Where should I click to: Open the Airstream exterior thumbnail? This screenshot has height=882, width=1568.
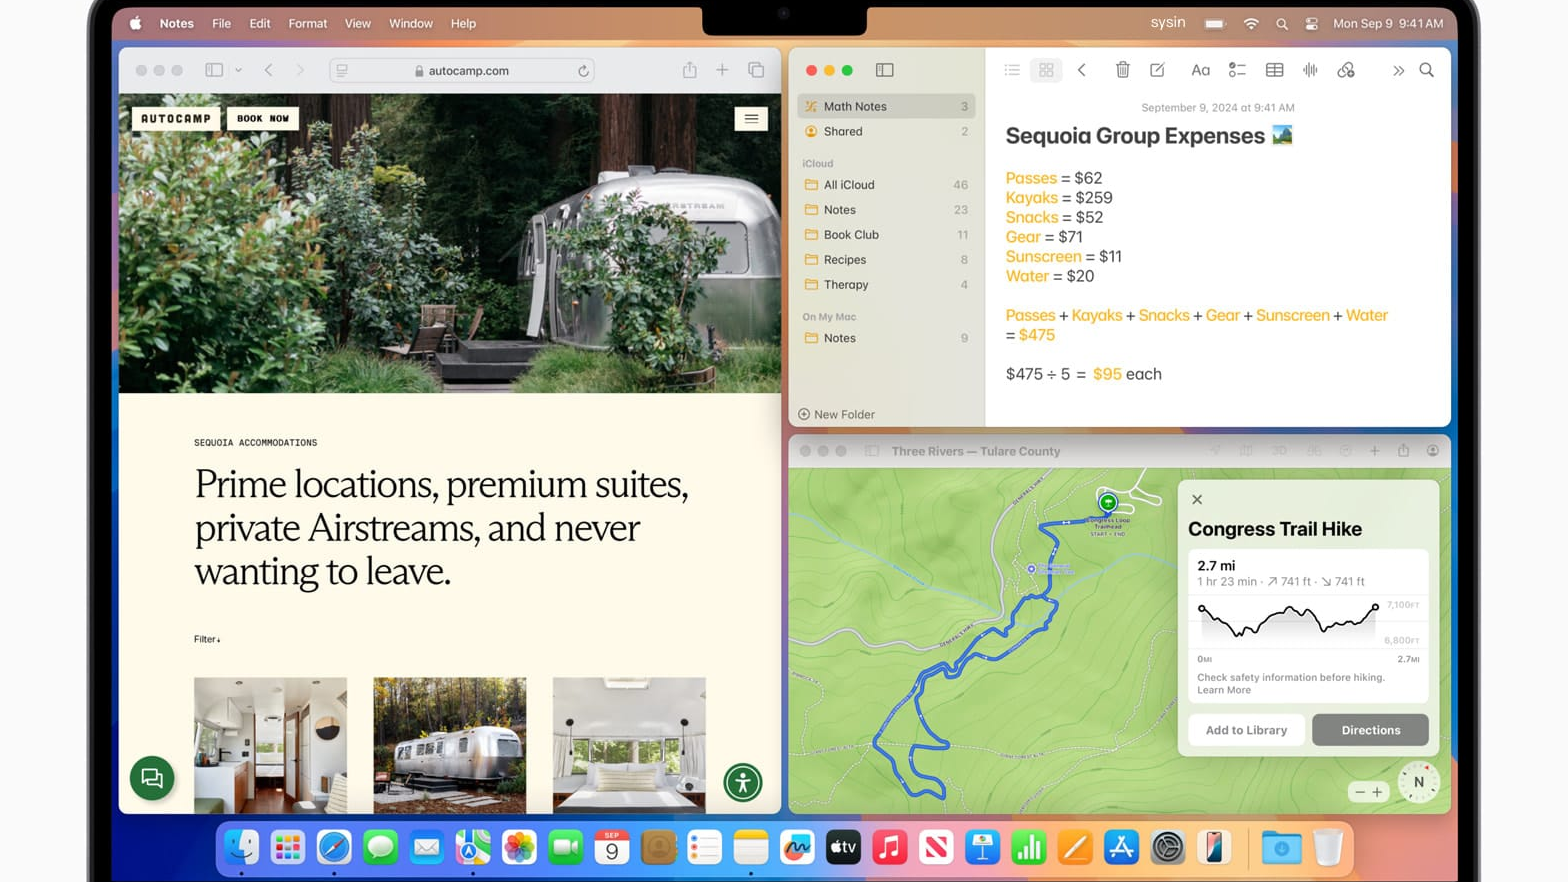(x=450, y=745)
